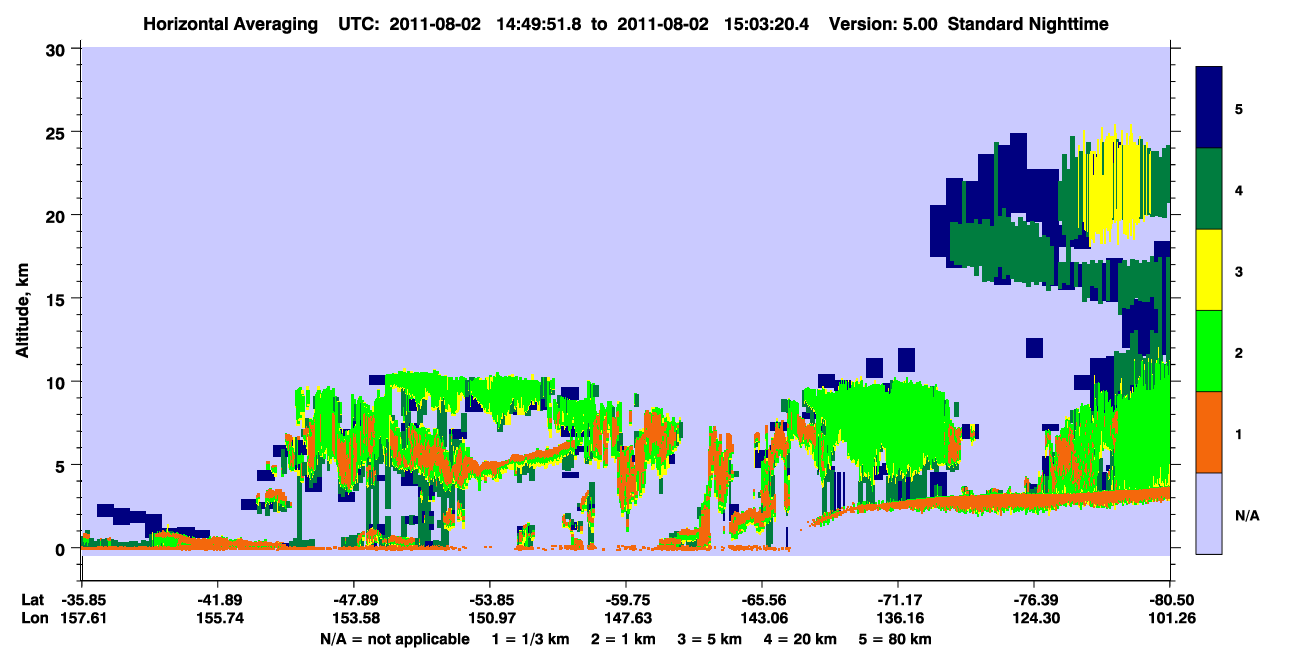Click the 'Lat' row label
Viewport: 1300px width, 667px height.
34,600
